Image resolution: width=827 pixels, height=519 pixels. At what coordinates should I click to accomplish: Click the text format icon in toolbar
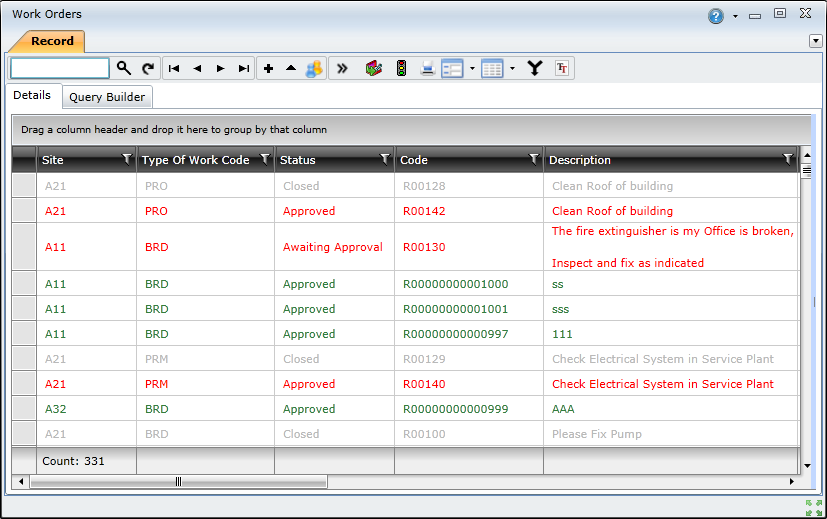562,68
